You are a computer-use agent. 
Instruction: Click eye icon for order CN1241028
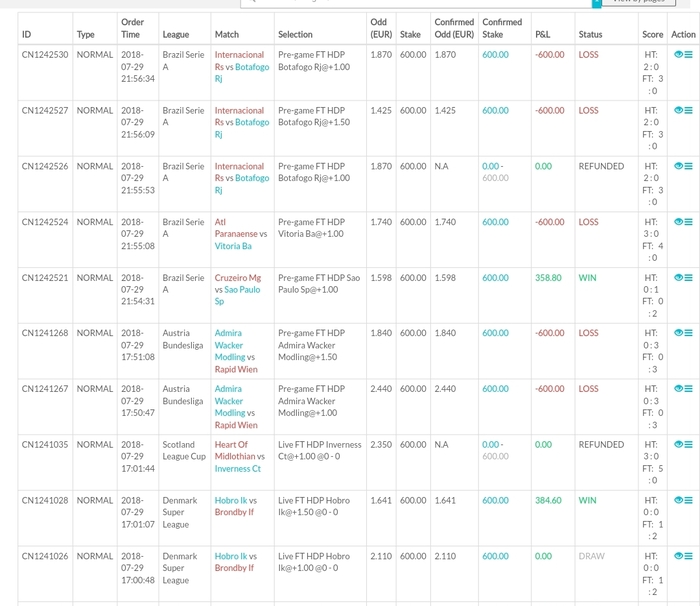[x=679, y=500]
